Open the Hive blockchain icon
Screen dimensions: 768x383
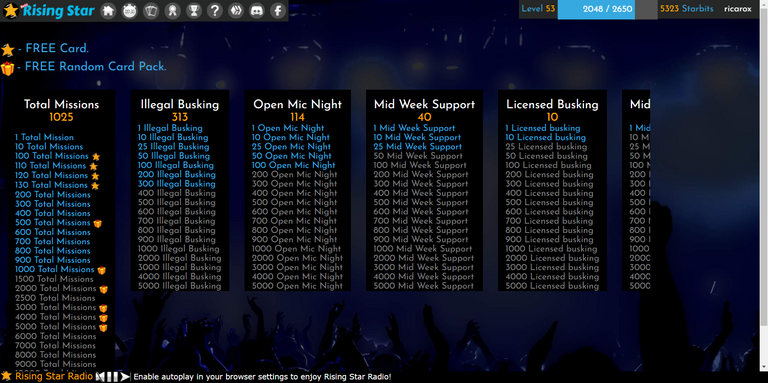point(236,10)
